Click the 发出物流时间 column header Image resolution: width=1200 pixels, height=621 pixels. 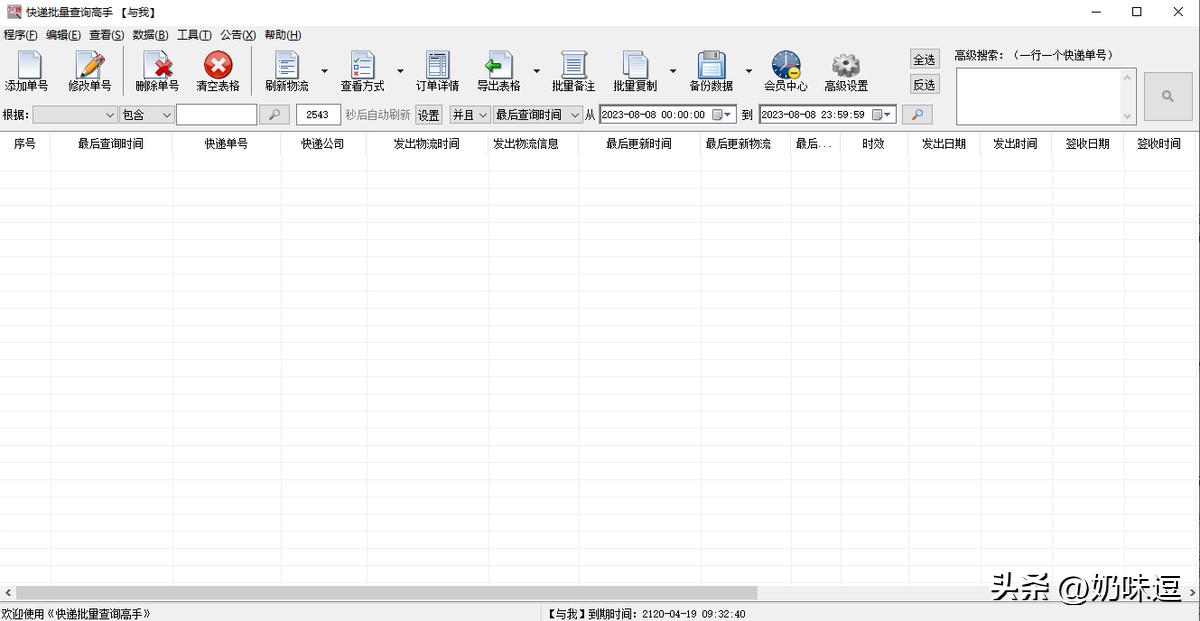[427, 144]
